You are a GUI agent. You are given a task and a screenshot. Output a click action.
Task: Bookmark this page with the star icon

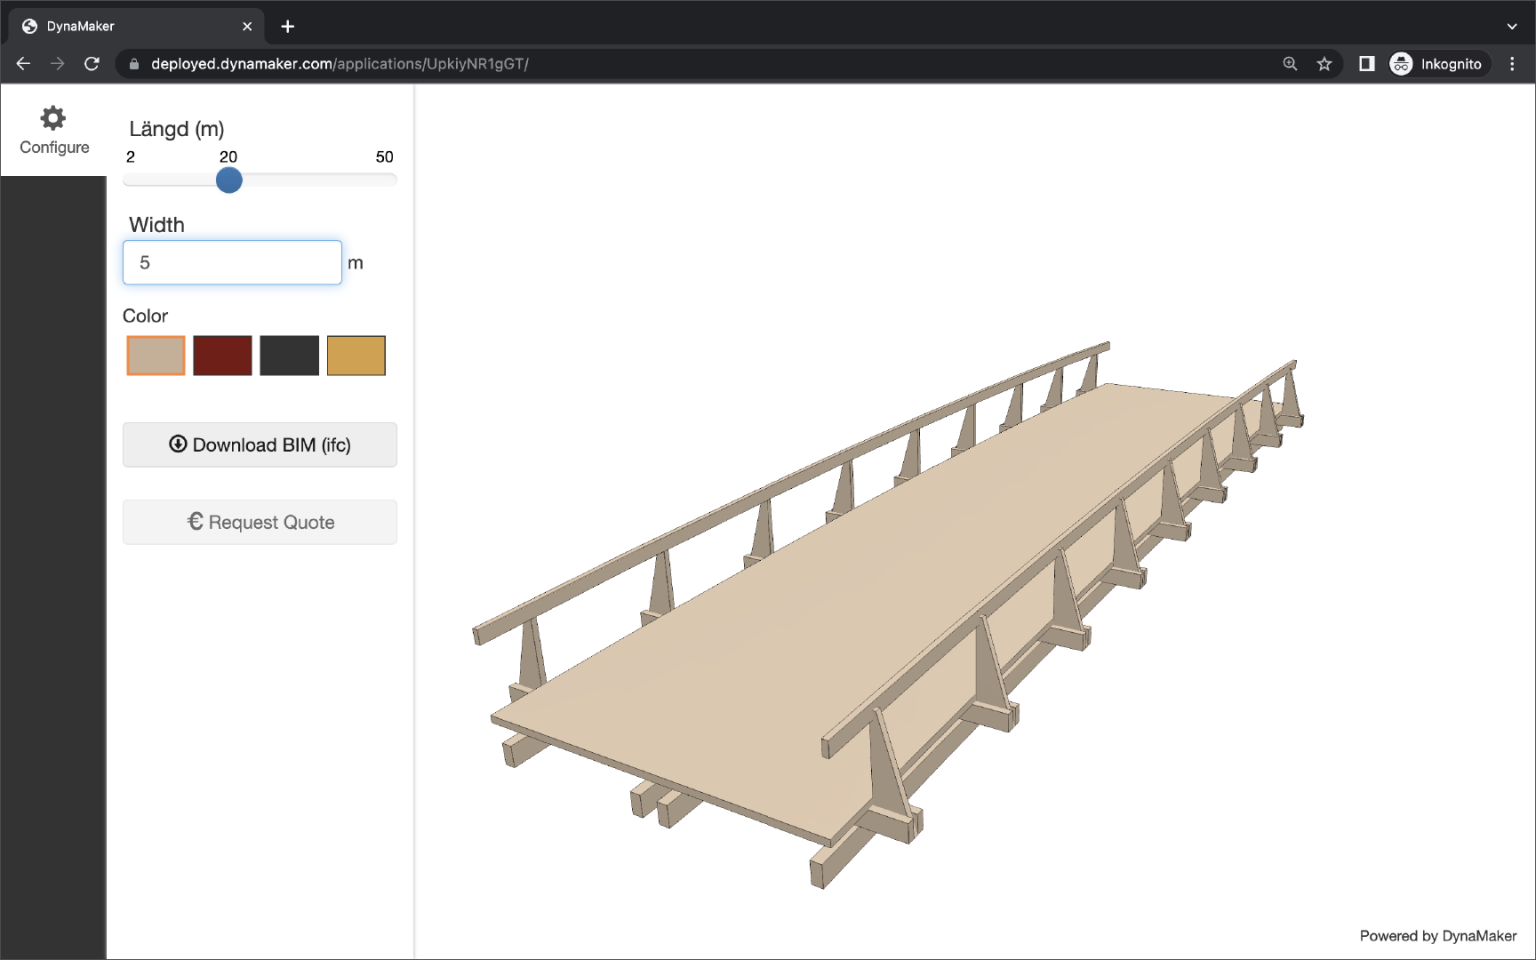click(x=1325, y=63)
